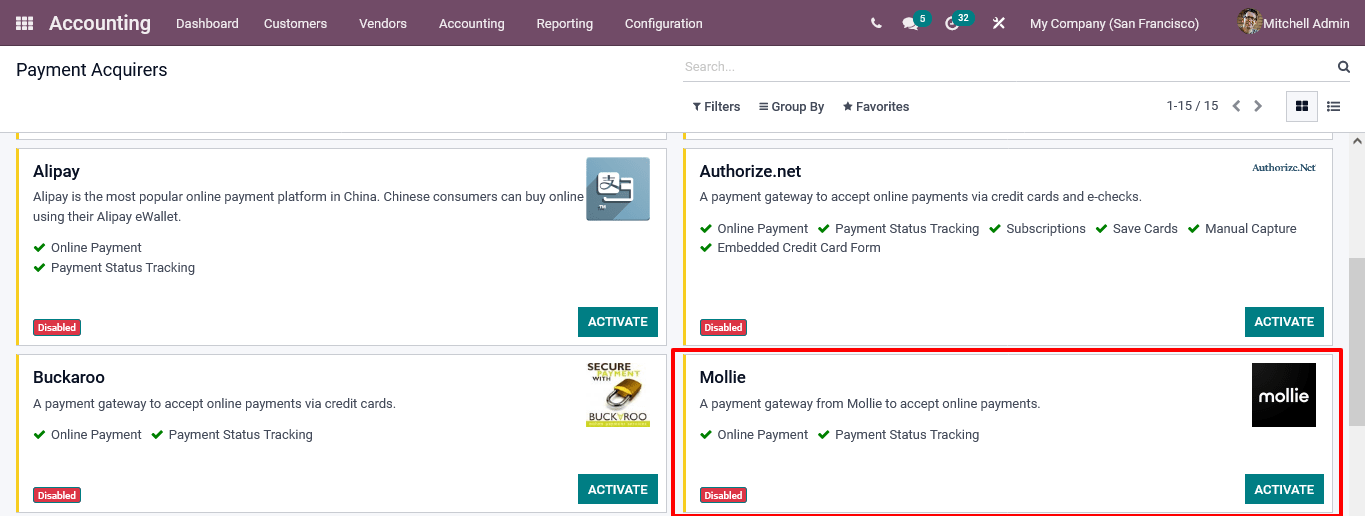This screenshot has width=1365, height=516.
Task: Click the Buckaroo secure payment logo
Action: (618, 395)
